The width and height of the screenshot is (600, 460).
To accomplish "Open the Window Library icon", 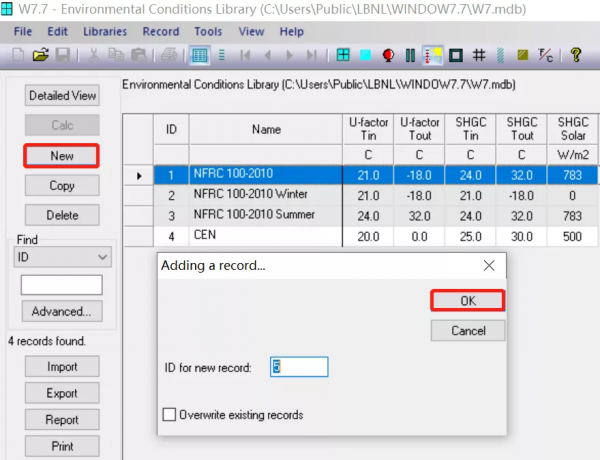I will click(343, 55).
